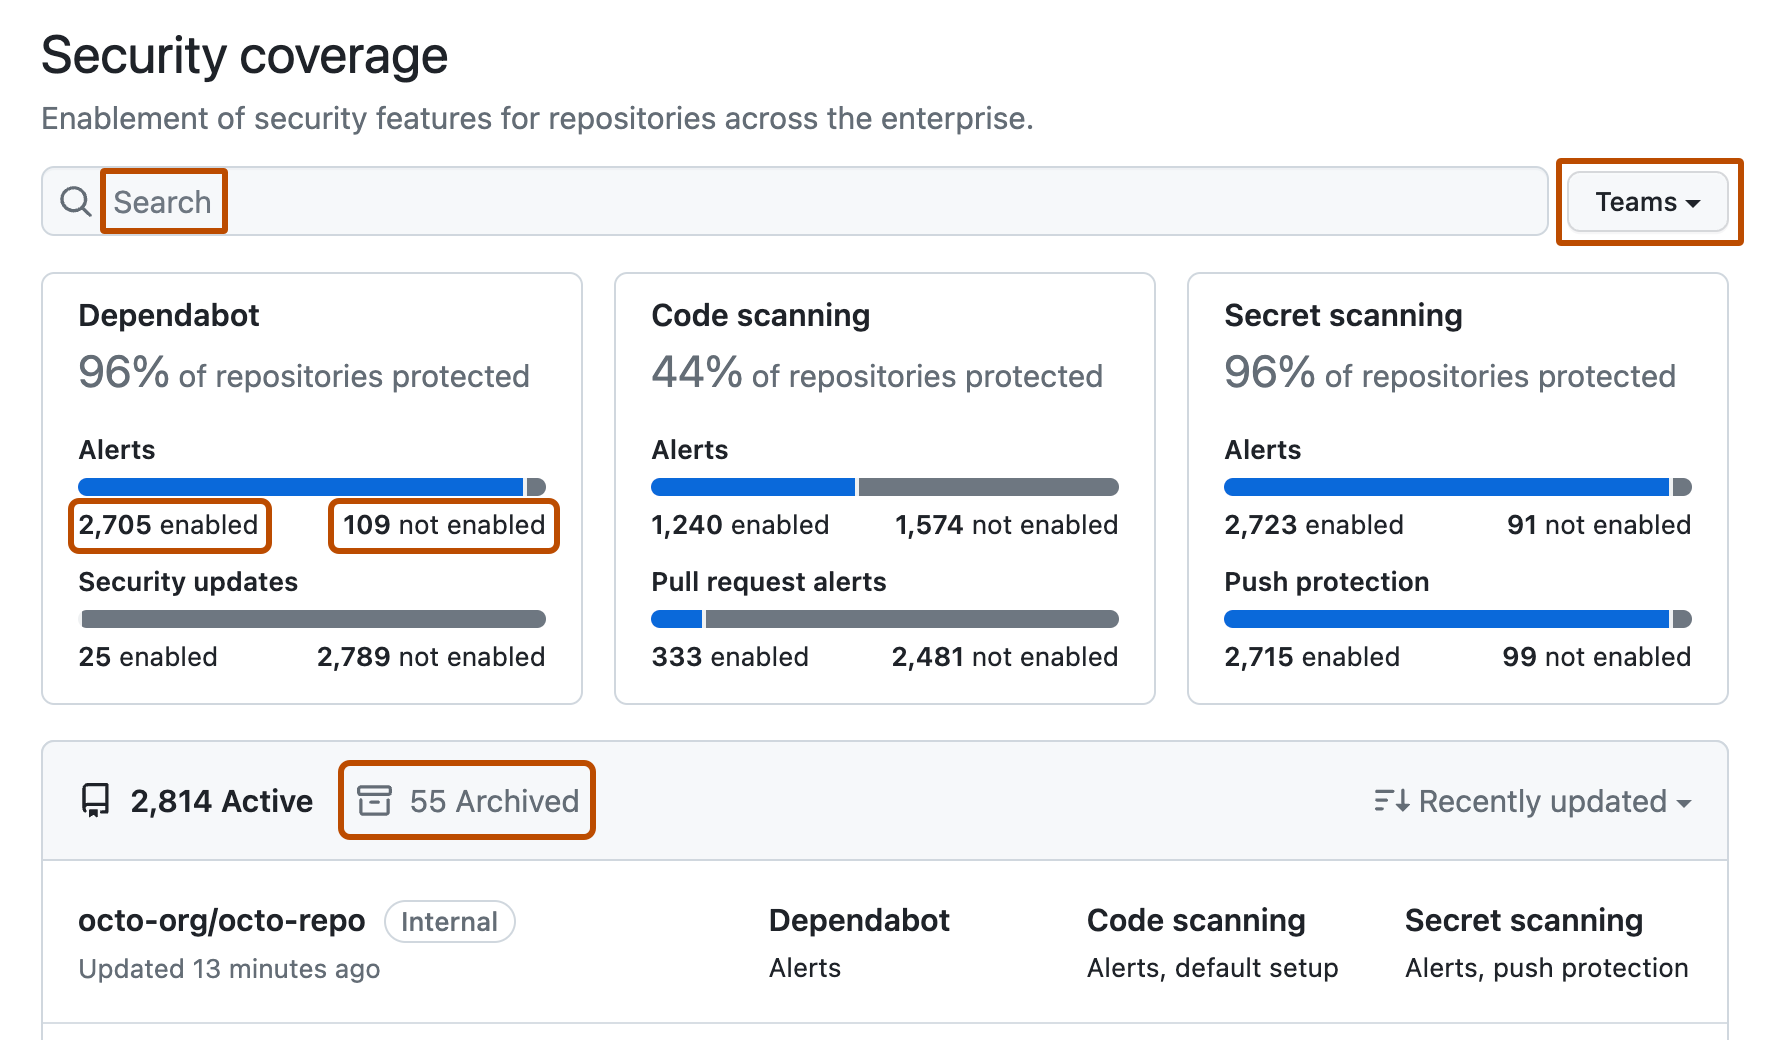The image size is (1782, 1040).
Task: Click the Security coverage page title
Action: pos(245,55)
